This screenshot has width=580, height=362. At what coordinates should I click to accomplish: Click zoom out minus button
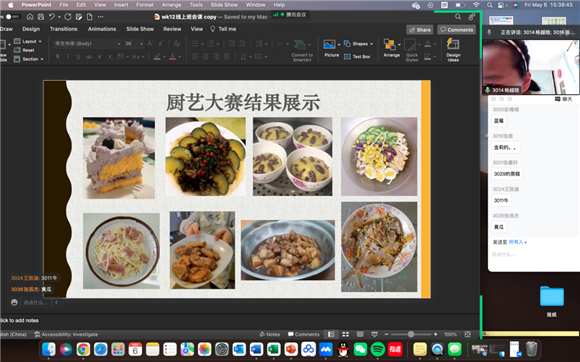coord(387,334)
